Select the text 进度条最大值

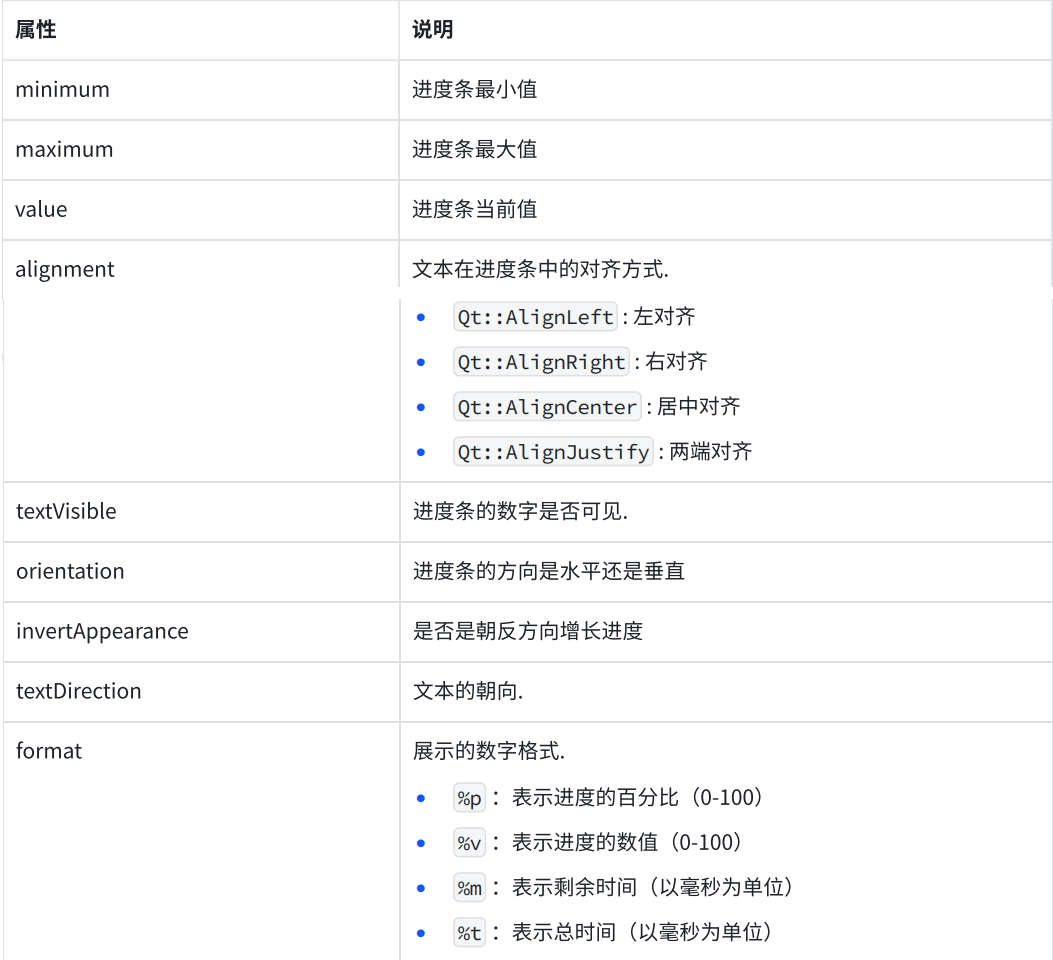tap(474, 149)
